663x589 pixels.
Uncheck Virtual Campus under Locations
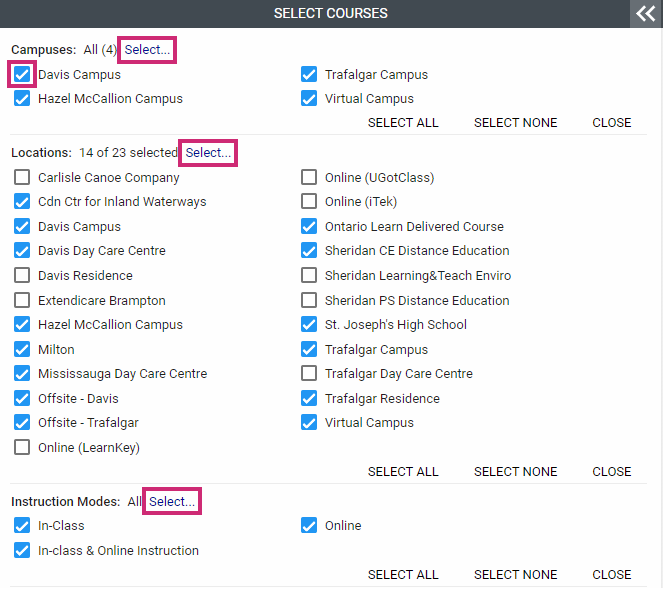pos(309,423)
